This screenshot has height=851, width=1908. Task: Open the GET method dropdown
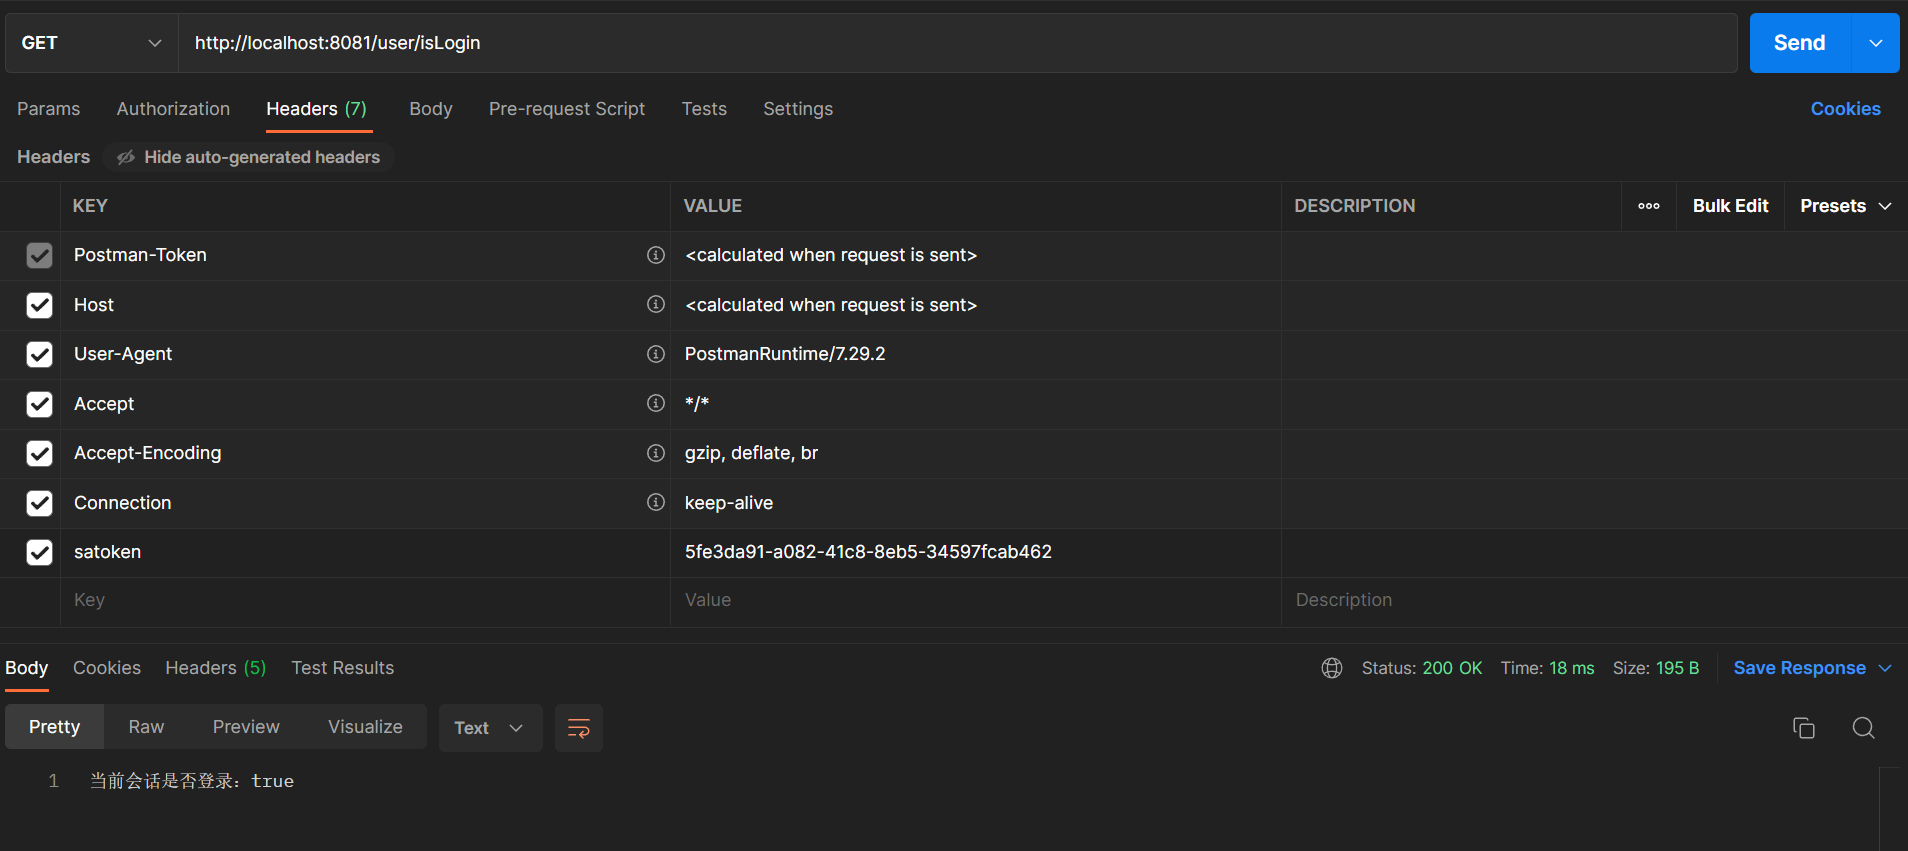(91, 43)
